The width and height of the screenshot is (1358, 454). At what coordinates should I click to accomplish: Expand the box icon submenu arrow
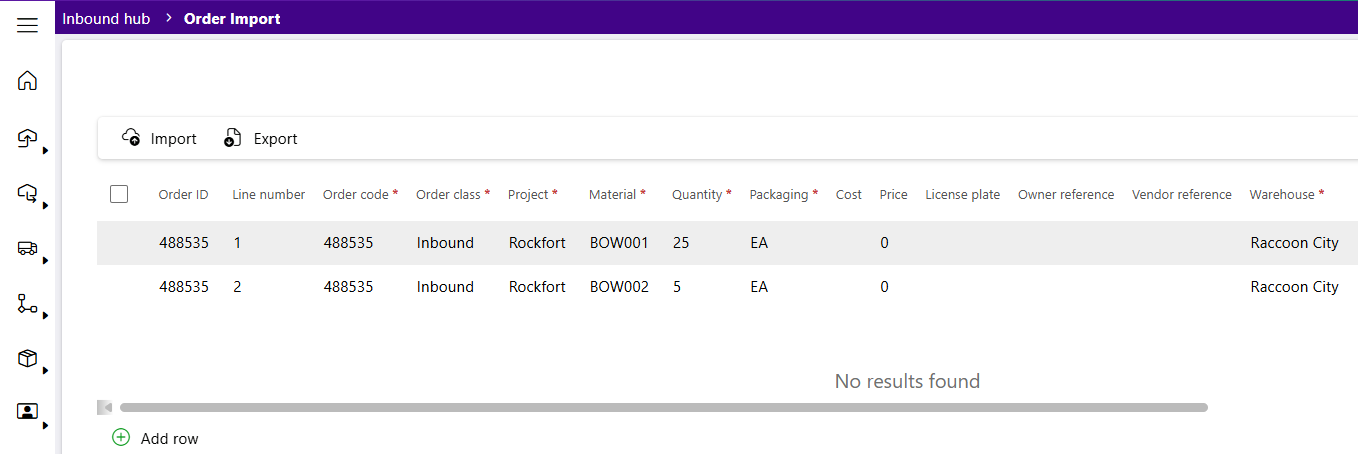point(45,370)
